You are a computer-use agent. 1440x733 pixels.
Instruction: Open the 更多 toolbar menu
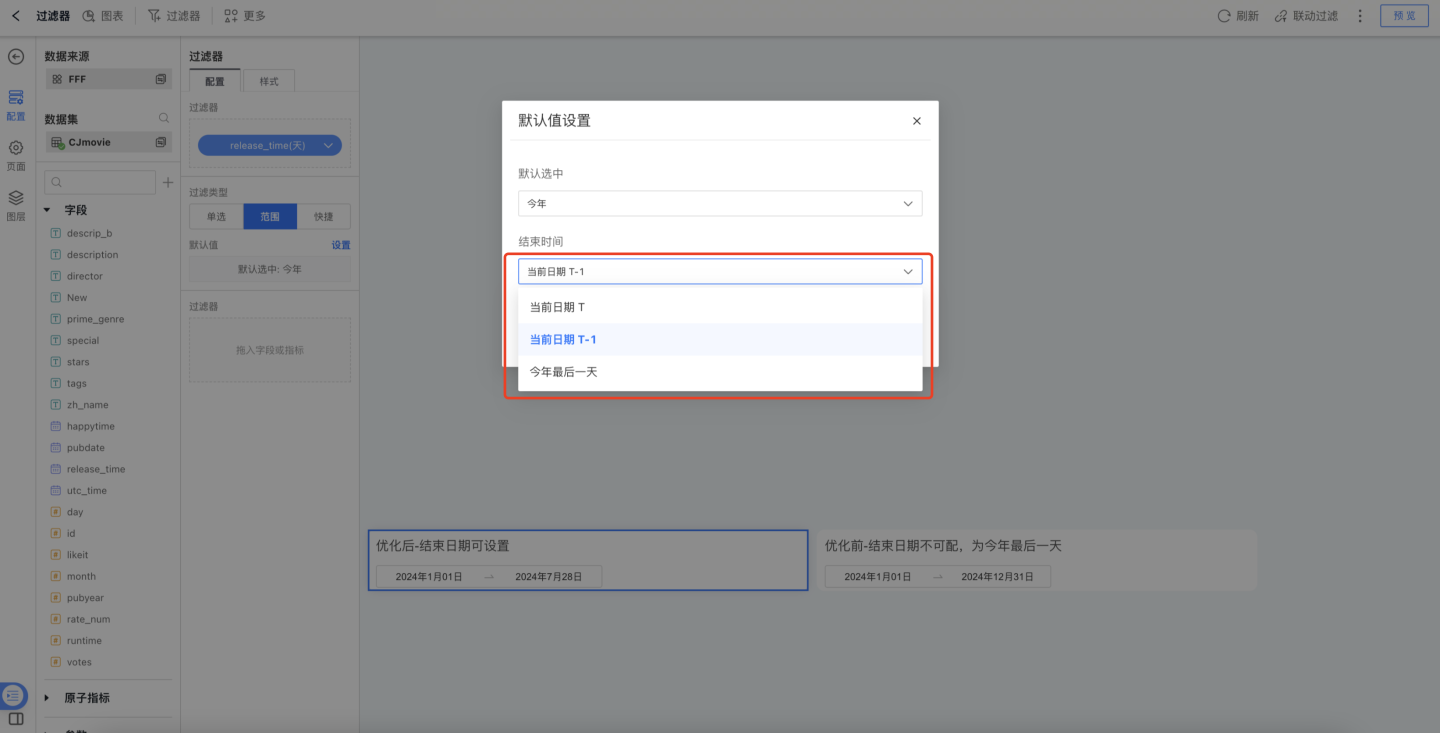pyautogui.click(x=245, y=16)
